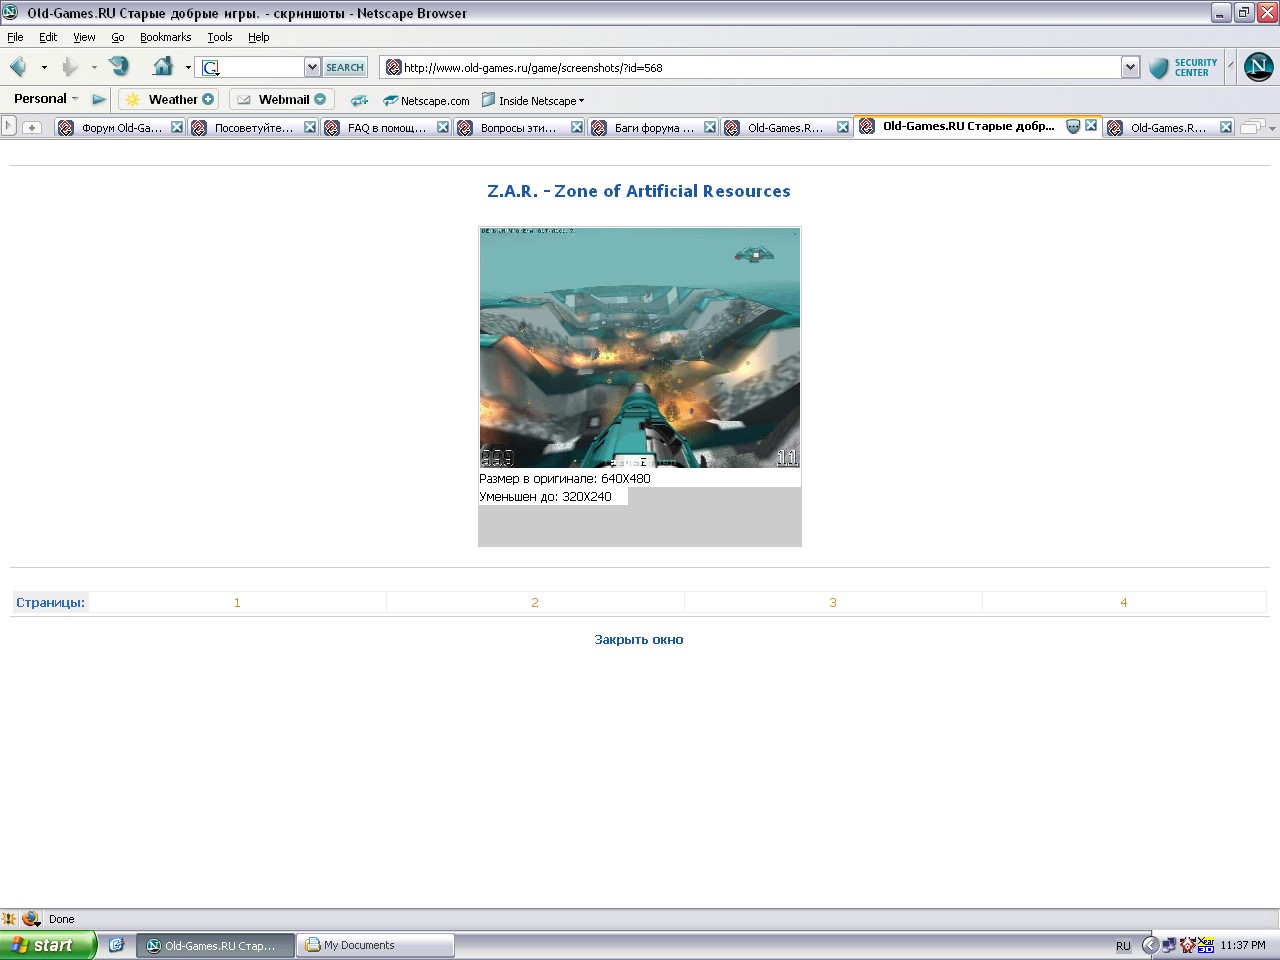
Task: Open the Edit menu
Action: coord(48,37)
